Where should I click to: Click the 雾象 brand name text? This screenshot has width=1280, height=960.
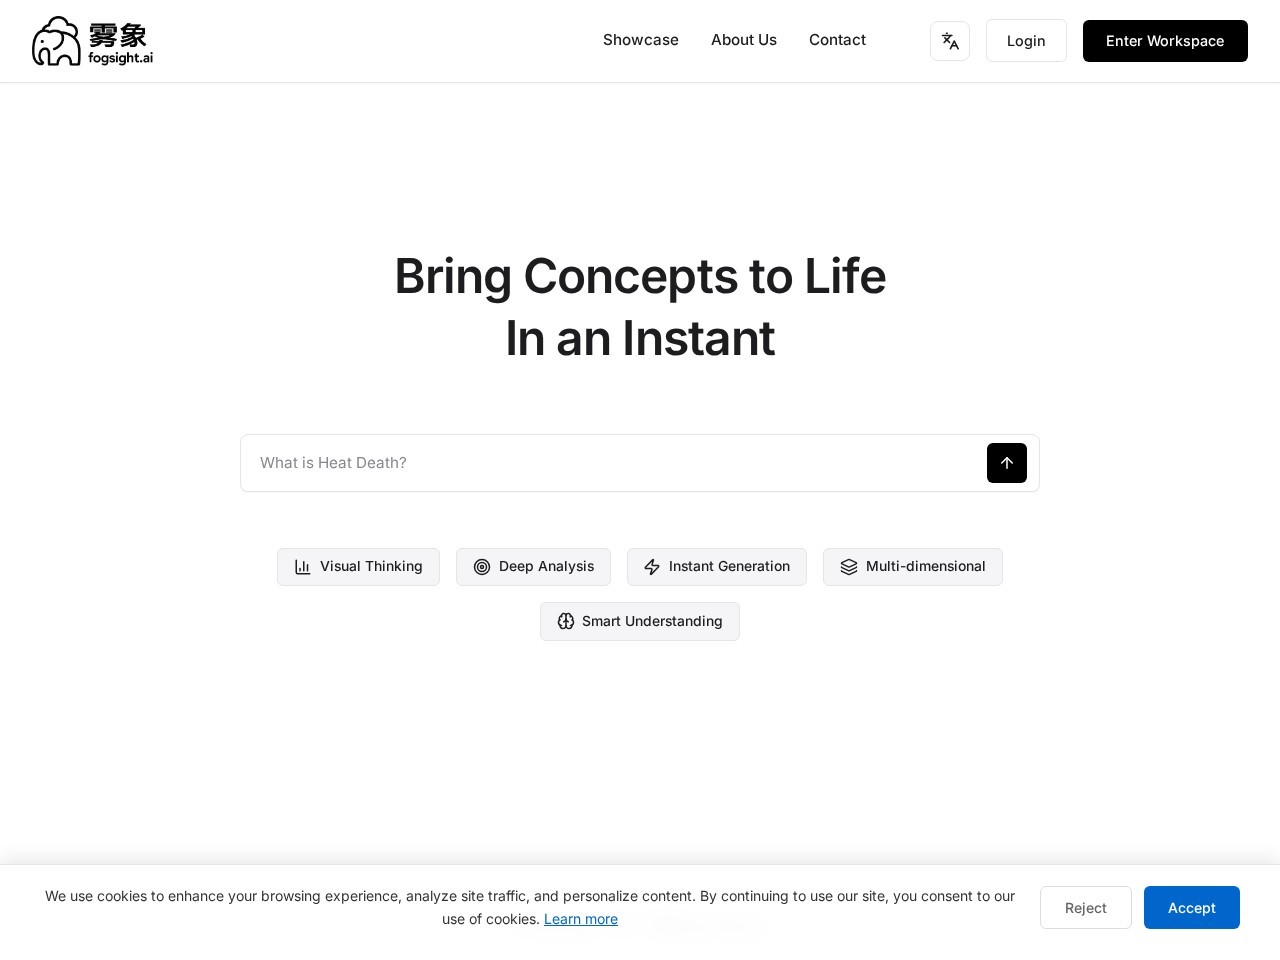[x=118, y=35]
